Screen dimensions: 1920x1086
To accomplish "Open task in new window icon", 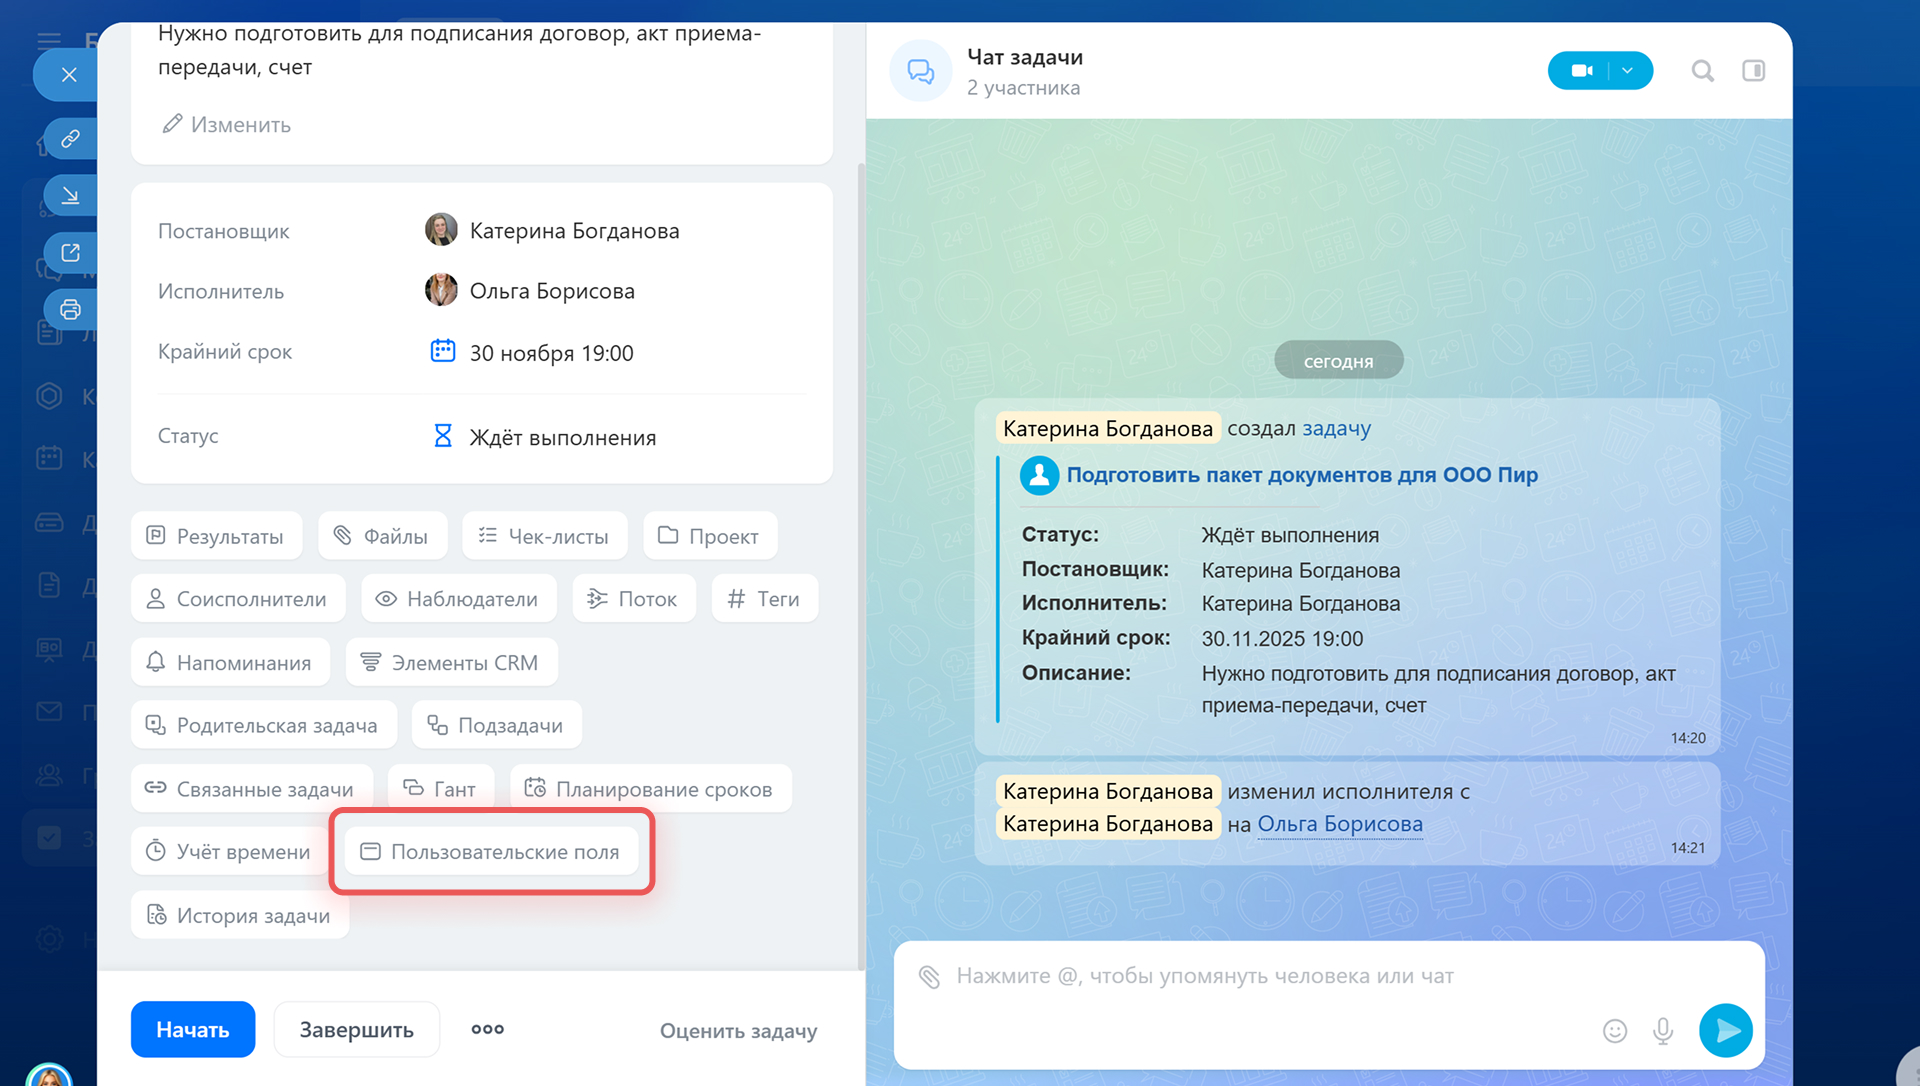I will (70, 252).
